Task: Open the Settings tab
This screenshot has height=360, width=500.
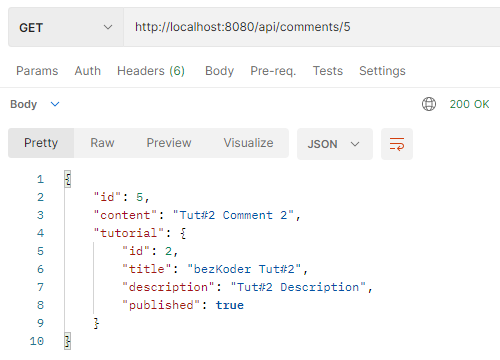Action: point(382,71)
